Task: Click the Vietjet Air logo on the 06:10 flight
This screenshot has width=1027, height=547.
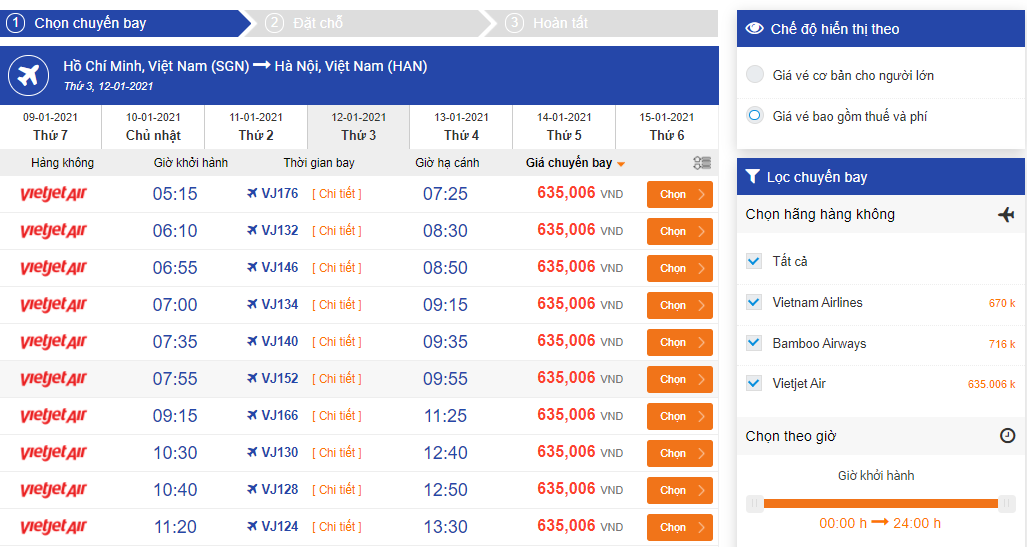Action: click(54, 231)
